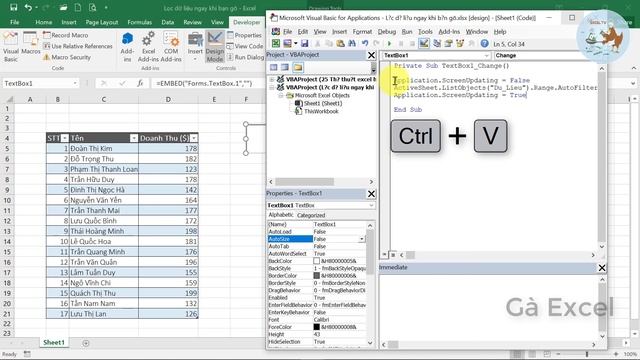
Task: Switch to the Formulas tab in Excel
Action: click(x=140, y=22)
